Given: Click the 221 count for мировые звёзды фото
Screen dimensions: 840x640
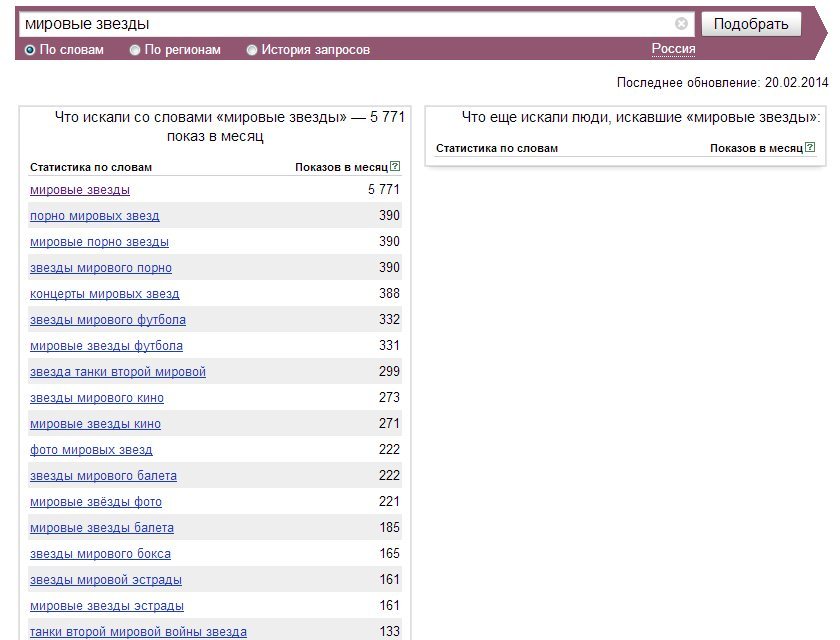Looking at the screenshot, I should coord(389,502).
